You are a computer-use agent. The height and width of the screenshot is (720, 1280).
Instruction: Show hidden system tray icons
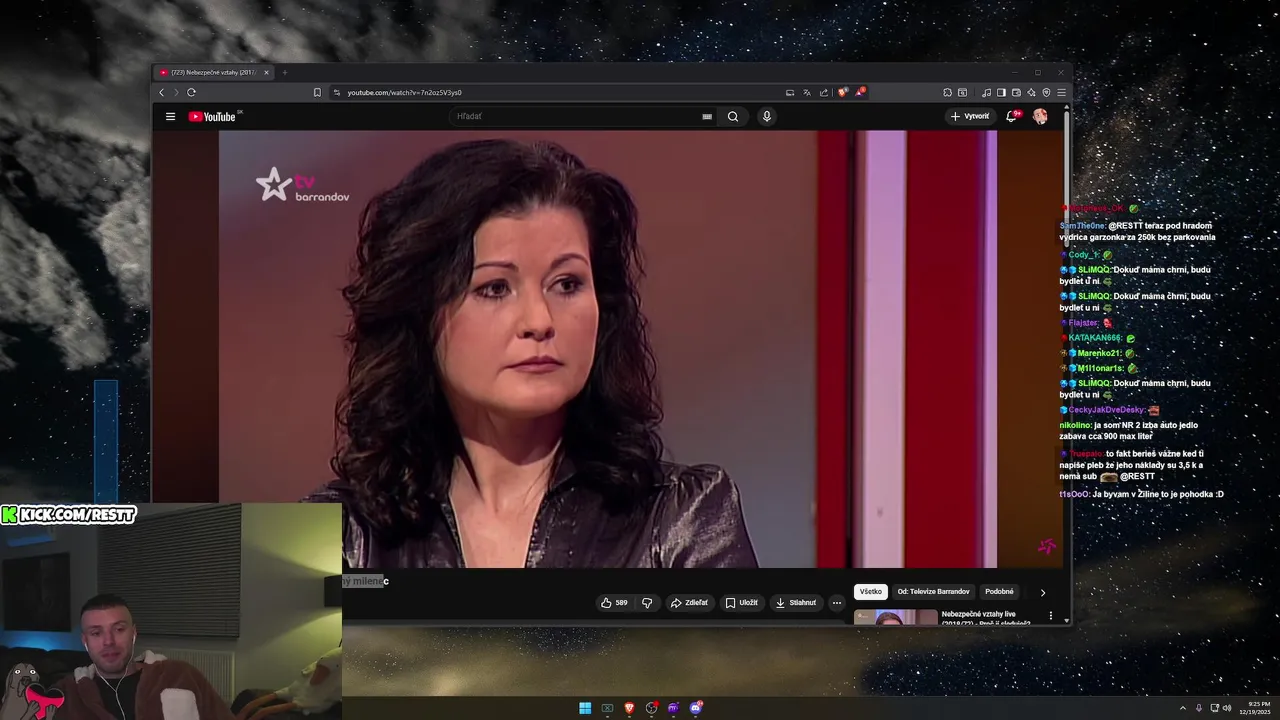[x=1183, y=708]
